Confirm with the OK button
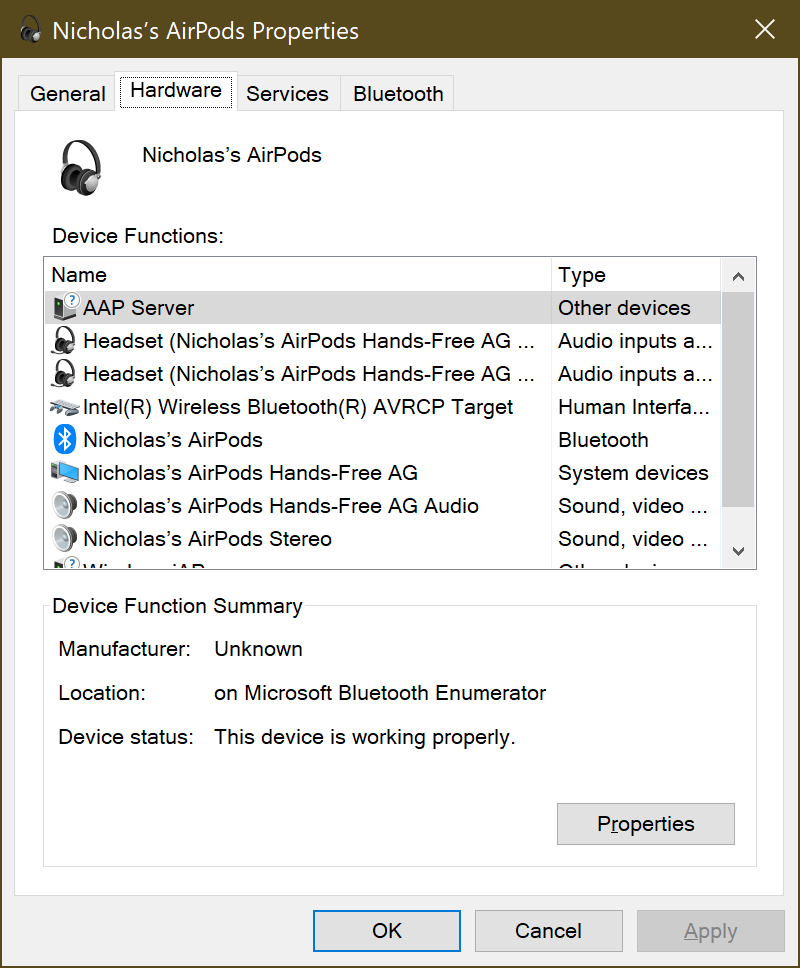This screenshot has width=800, height=968. (386, 930)
